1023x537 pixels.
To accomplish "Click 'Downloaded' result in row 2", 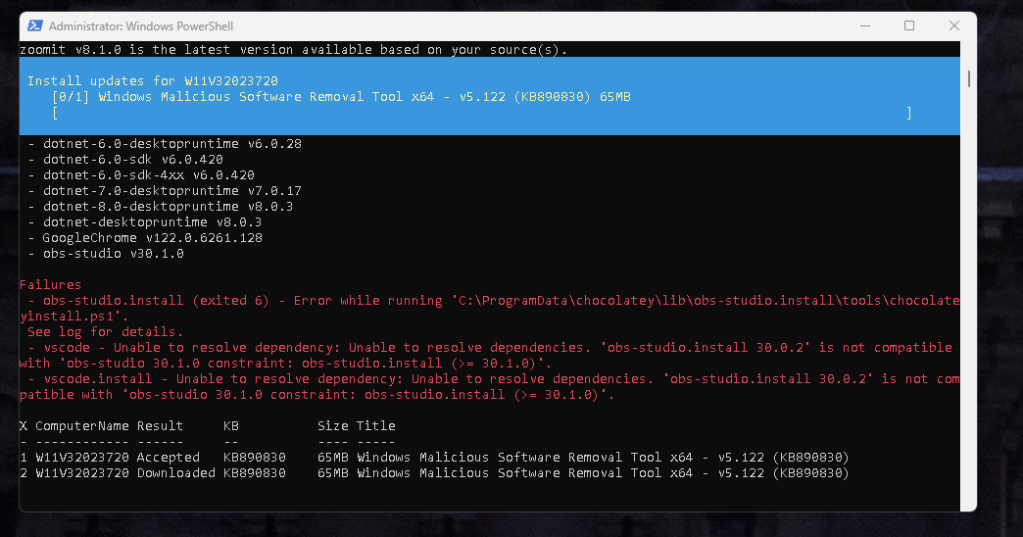I will click(x=176, y=472).
